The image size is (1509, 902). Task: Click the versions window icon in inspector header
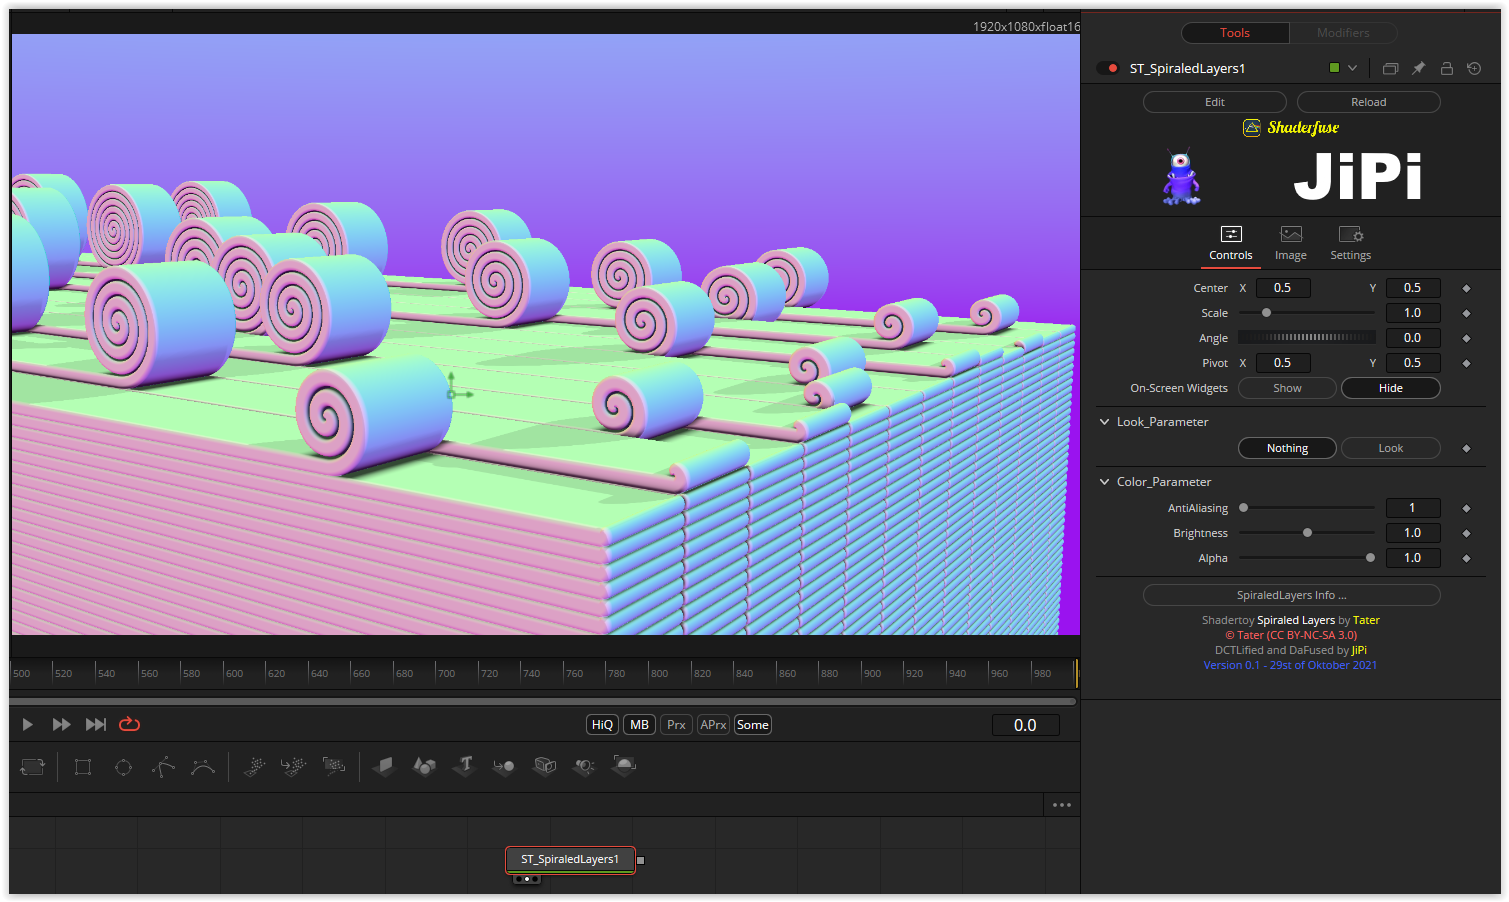click(x=1390, y=68)
